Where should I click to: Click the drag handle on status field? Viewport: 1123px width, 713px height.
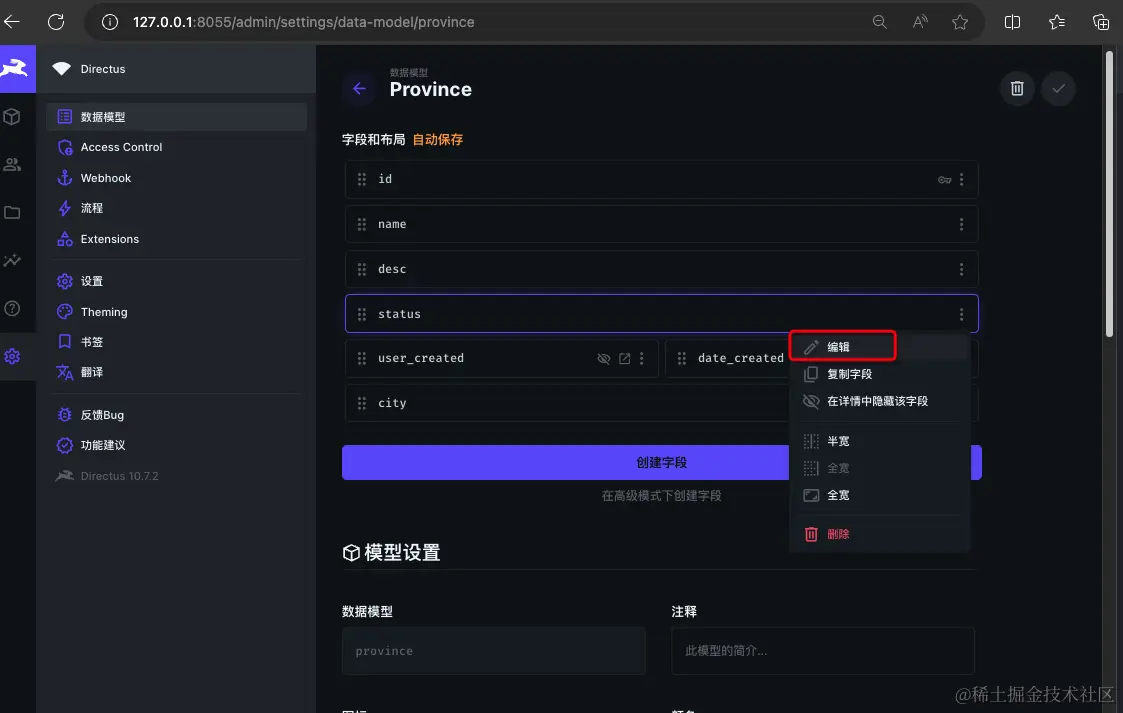[362, 314]
